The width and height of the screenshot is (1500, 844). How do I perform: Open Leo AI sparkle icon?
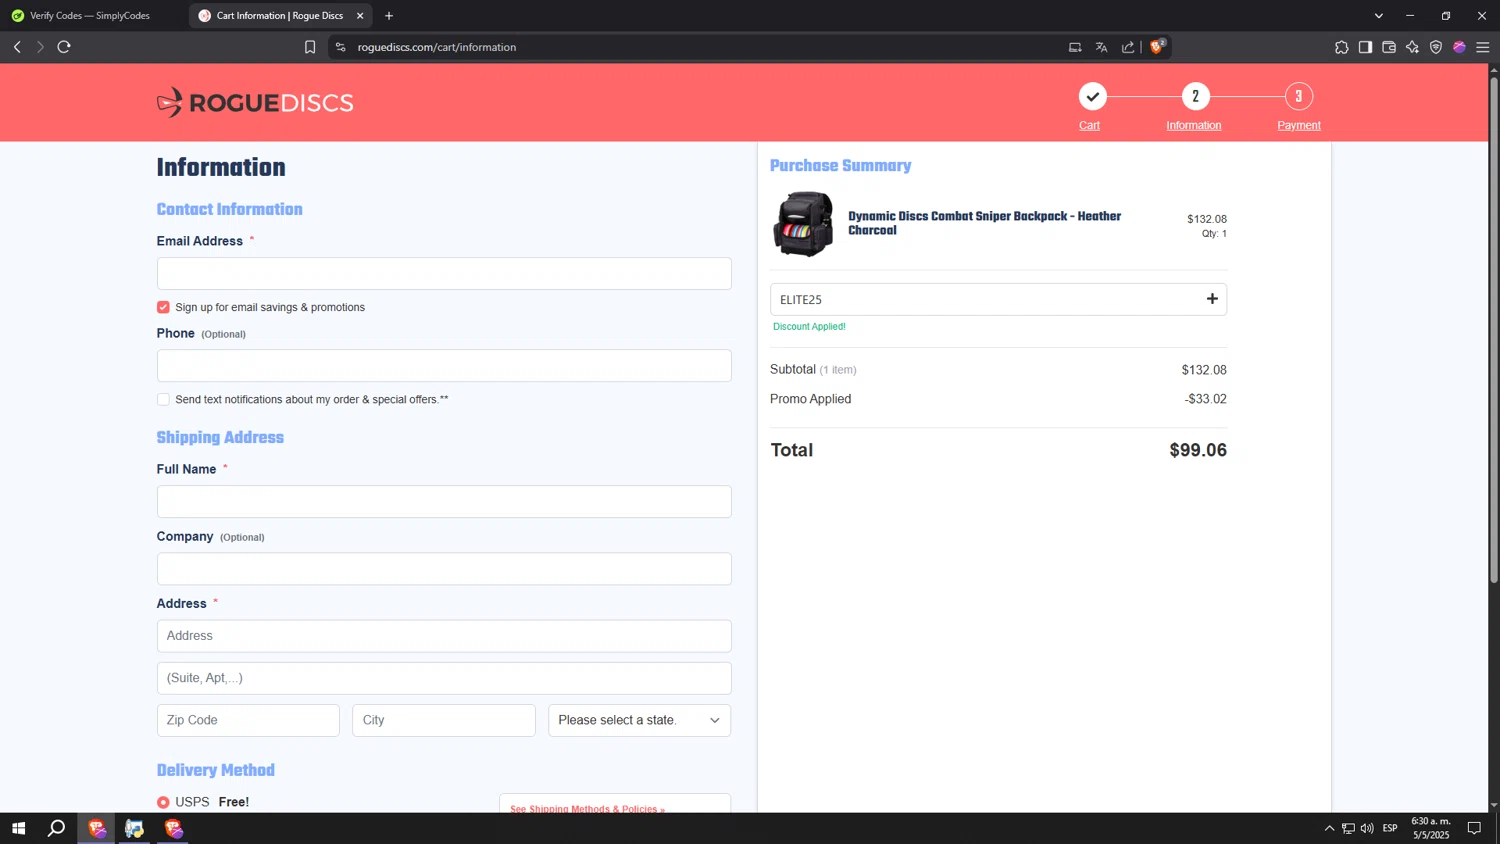point(1412,47)
